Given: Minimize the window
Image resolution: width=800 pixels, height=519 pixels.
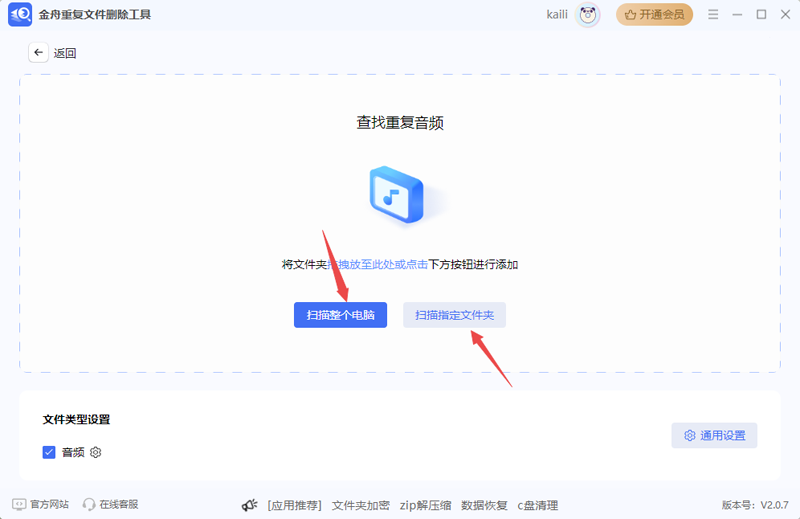Looking at the screenshot, I should click(x=737, y=15).
